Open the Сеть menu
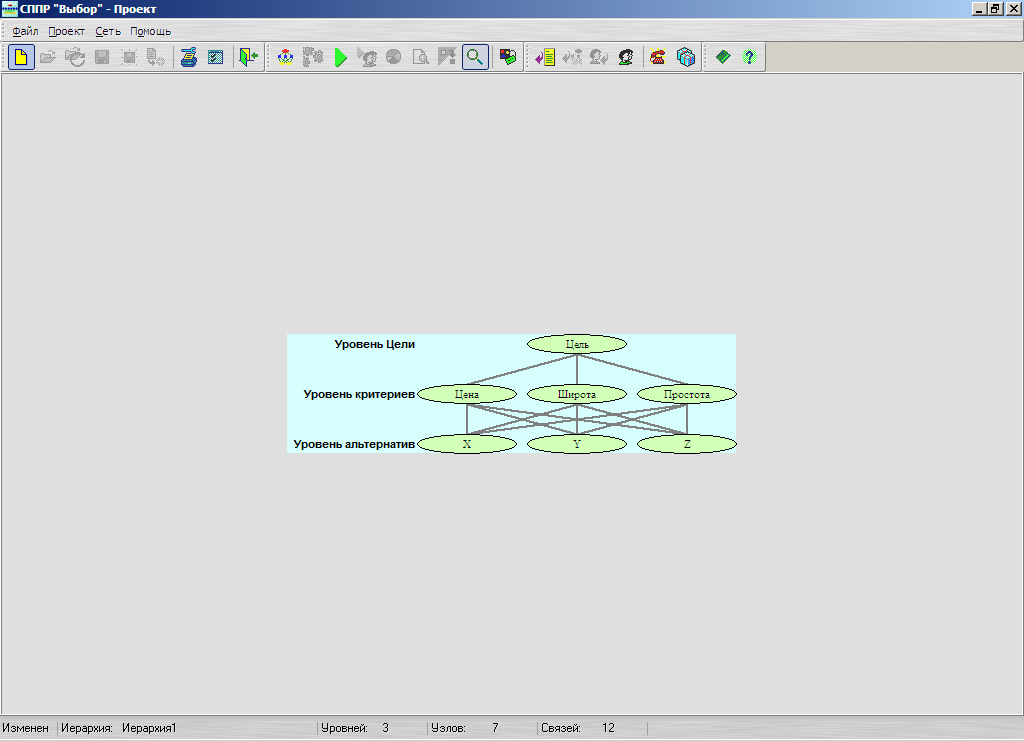 [108, 31]
